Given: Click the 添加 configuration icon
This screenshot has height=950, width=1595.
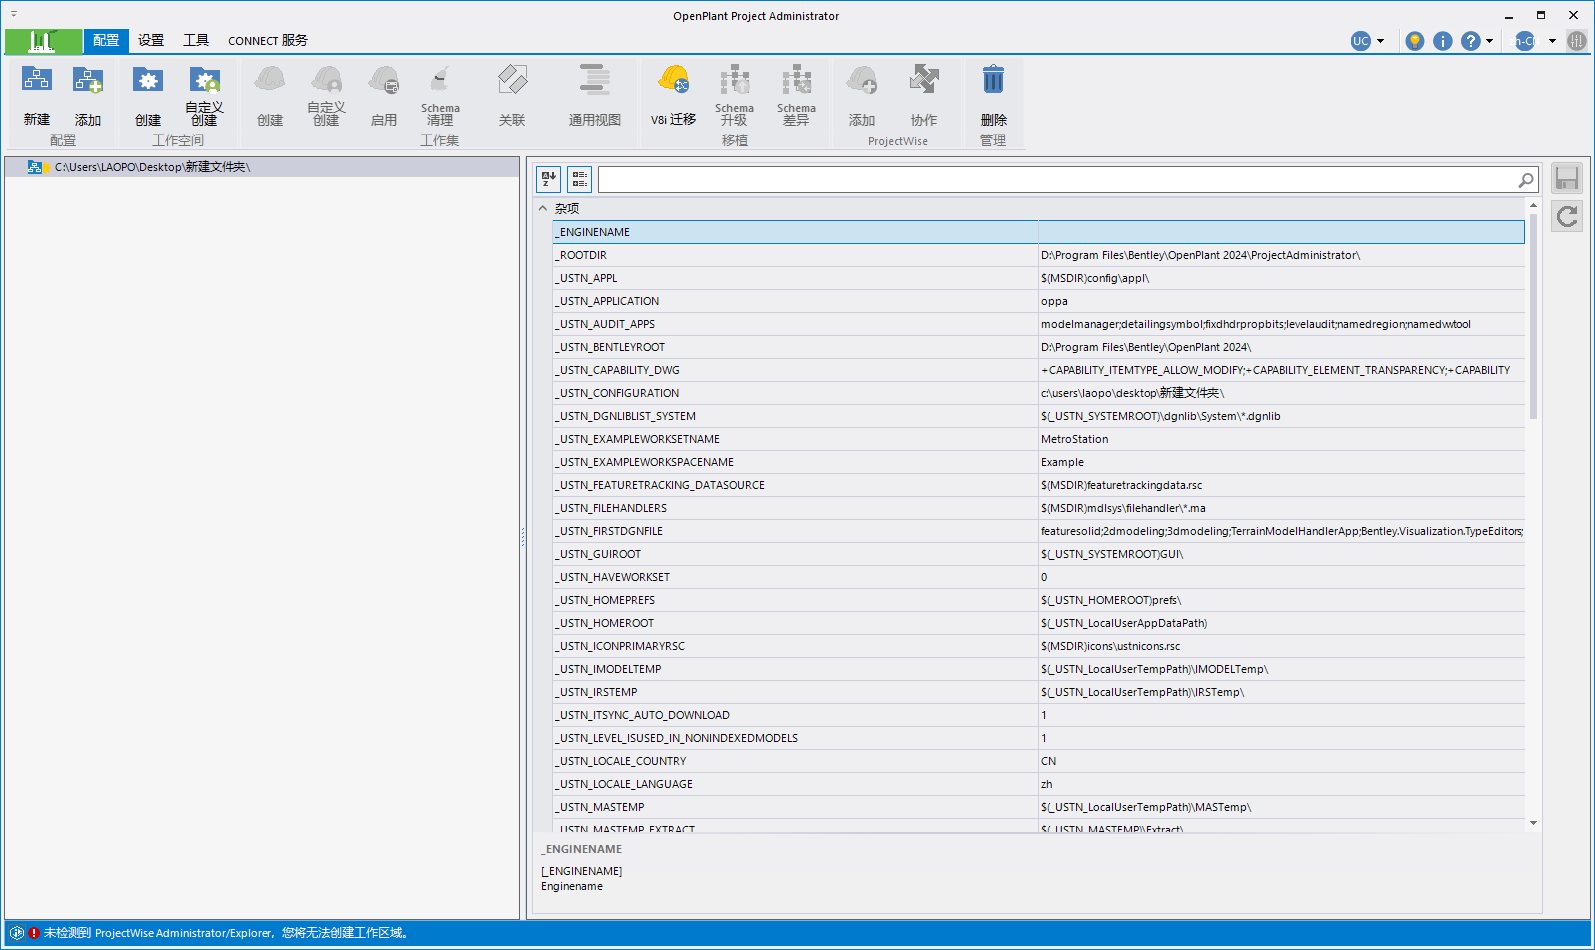Looking at the screenshot, I should [x=88, y=80].
